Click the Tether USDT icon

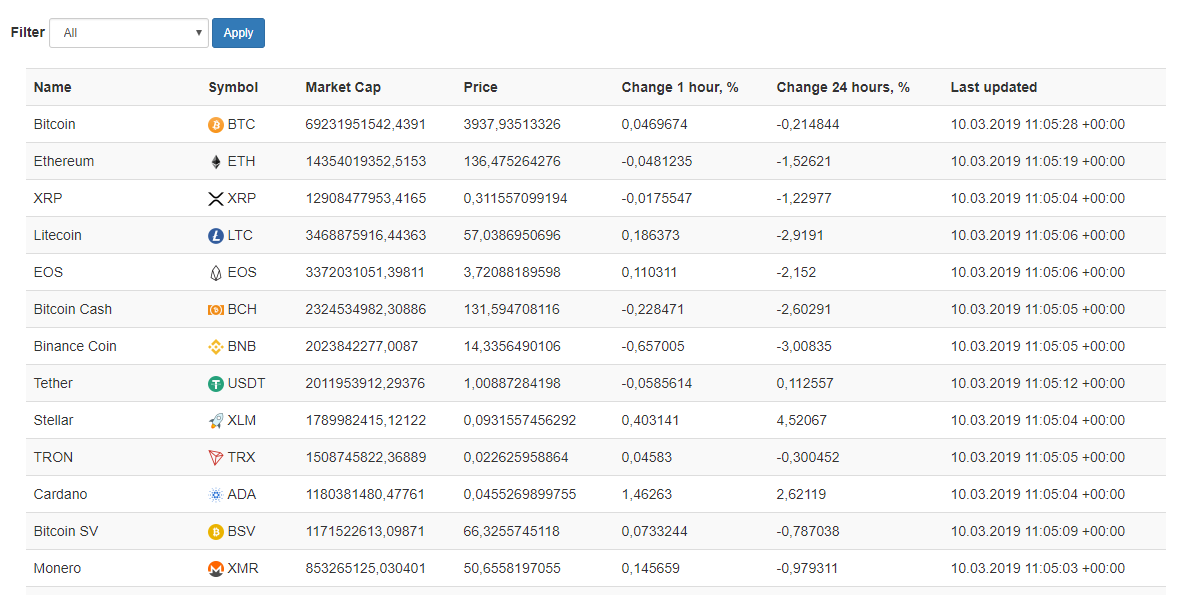pyautogui.click(x=216, y=384)
